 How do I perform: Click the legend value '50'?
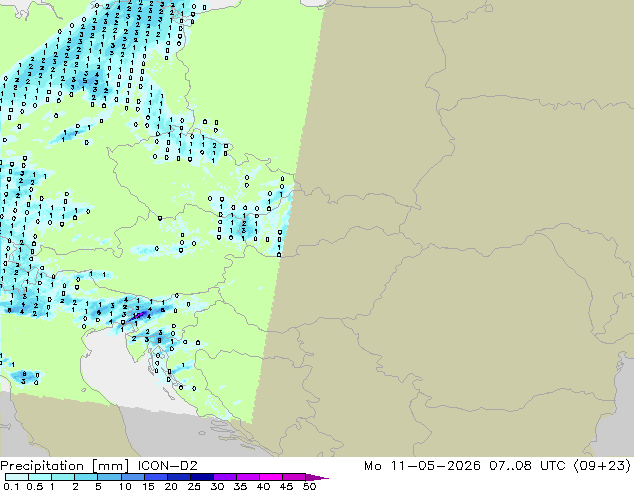(x=309, y=486)
